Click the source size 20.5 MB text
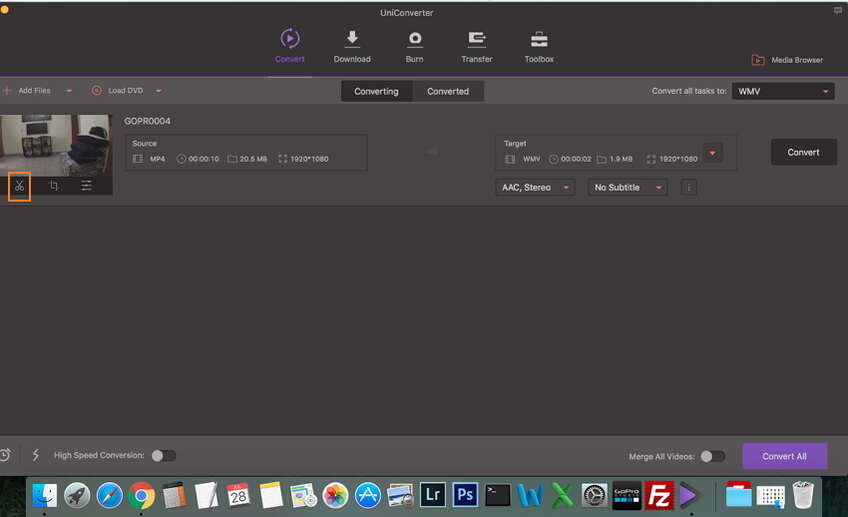 click(x=253, y=159)
